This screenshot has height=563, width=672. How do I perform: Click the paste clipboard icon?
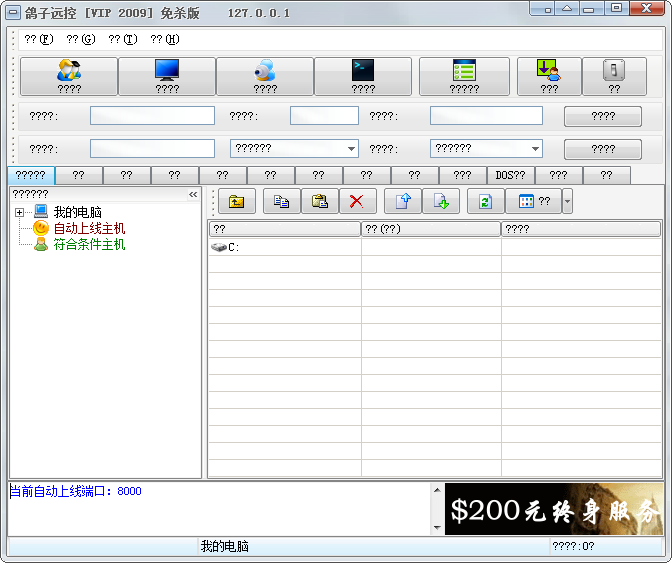(320, 201)
